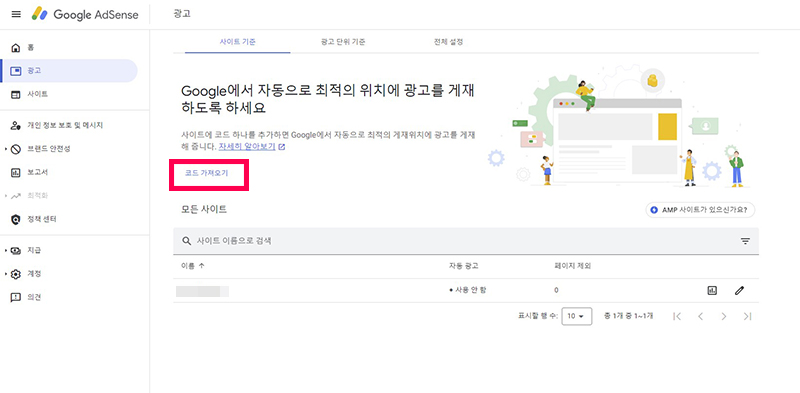The height and width of the screenshot is (393, 800).
Task: Click the 브랜드 안전성 block icon
Action: 16,149
